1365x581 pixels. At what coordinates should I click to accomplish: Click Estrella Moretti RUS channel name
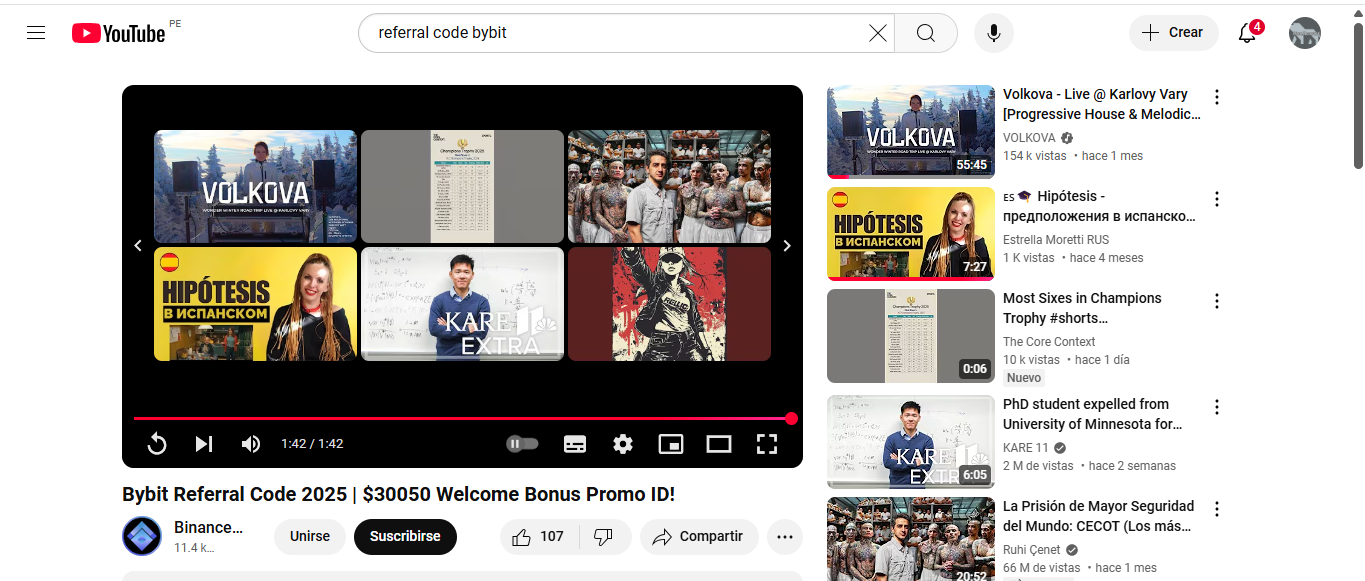1056,240
